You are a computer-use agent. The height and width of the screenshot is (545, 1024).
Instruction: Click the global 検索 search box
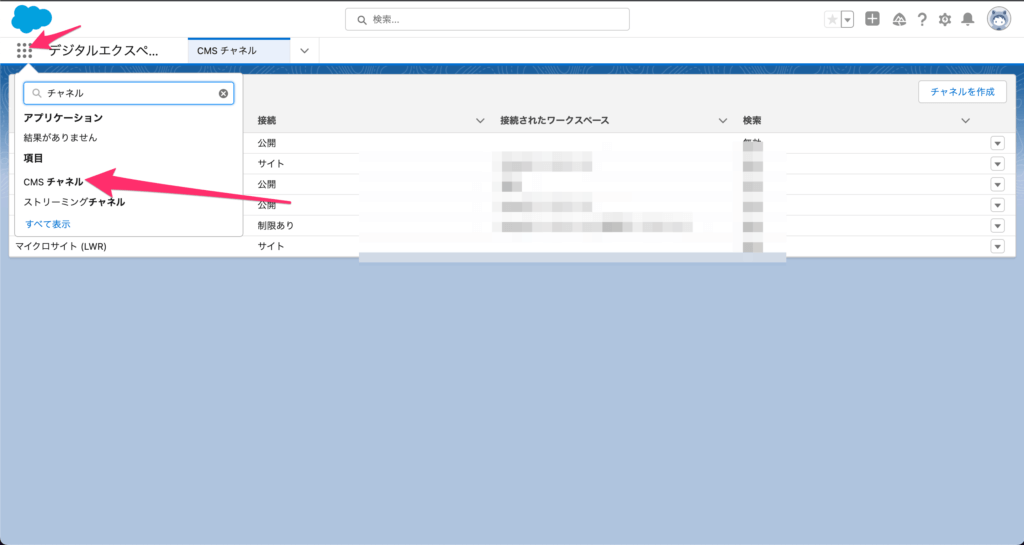click(487, 20)
